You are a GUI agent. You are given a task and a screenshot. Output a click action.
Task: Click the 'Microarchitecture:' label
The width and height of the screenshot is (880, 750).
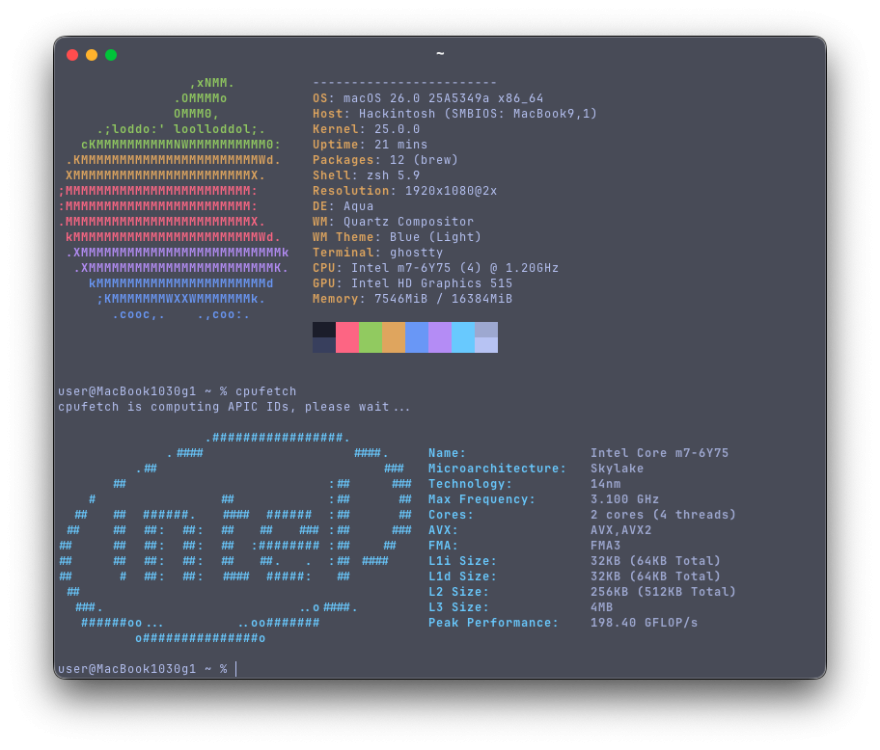(497, 468)
